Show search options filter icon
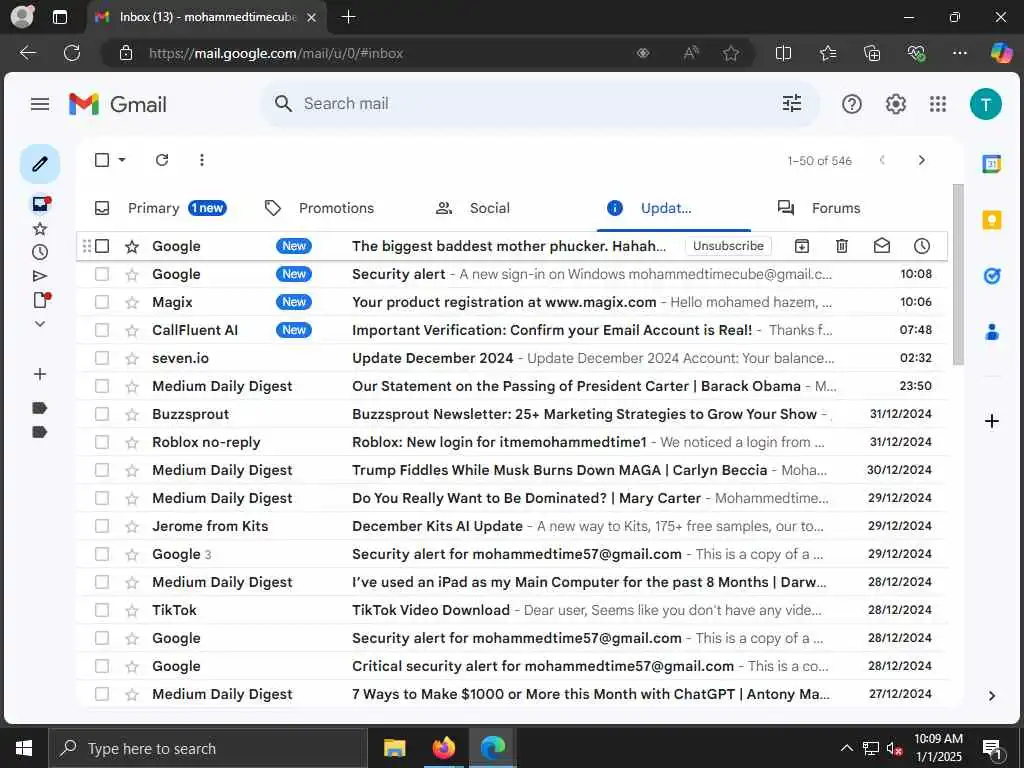This screenshot has height=768, width=1024. pyautogui.click(x=792, y=103)
